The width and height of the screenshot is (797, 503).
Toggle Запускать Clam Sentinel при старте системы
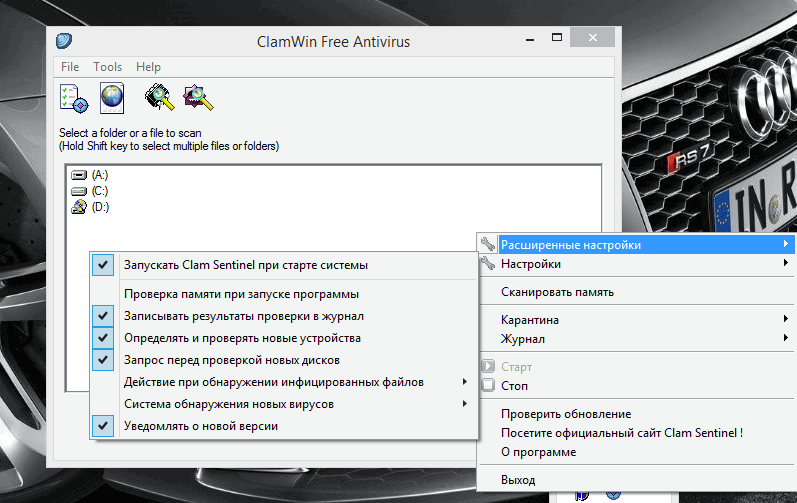284,265
